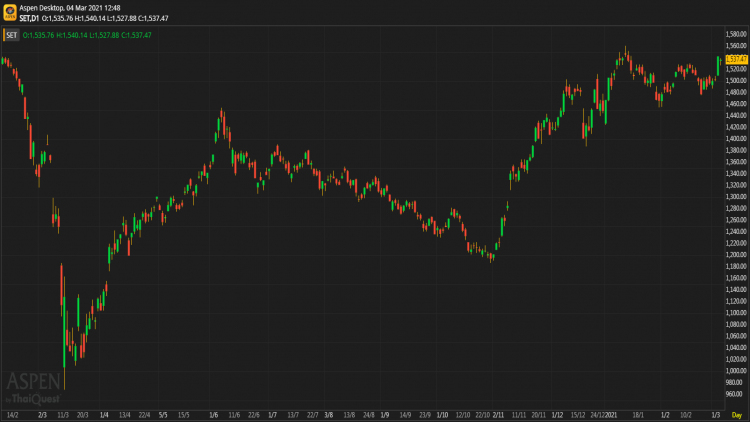Click the 1/6 date axis label
This screenshot has height=422, width=750.
point(214,415)
